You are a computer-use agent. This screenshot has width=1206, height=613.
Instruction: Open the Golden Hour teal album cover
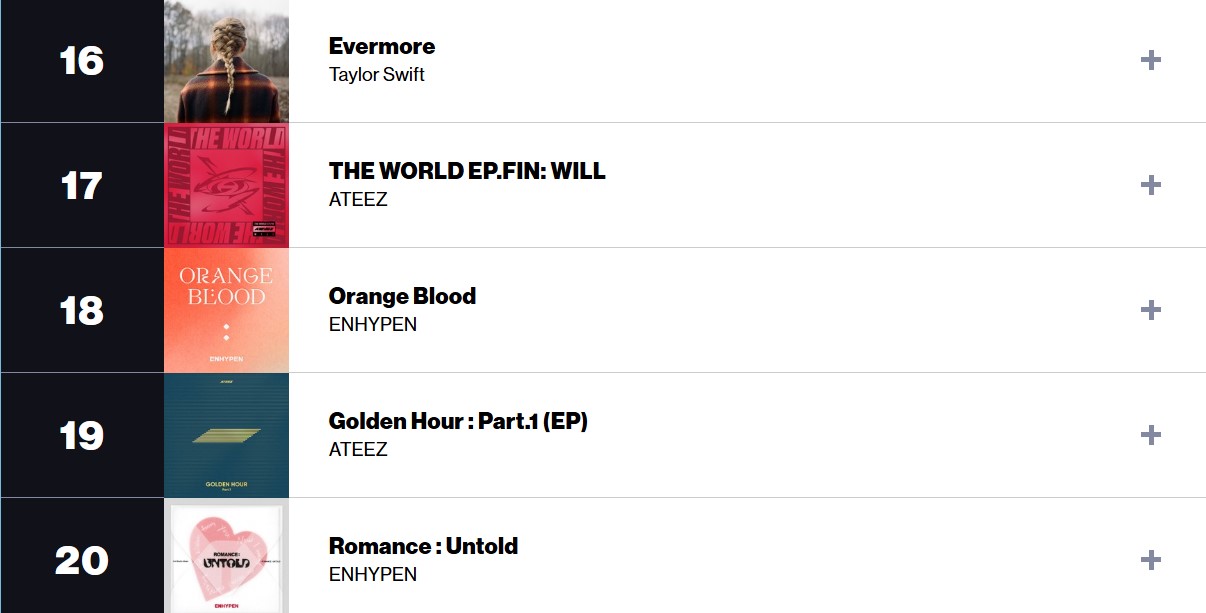coord(226,435)
